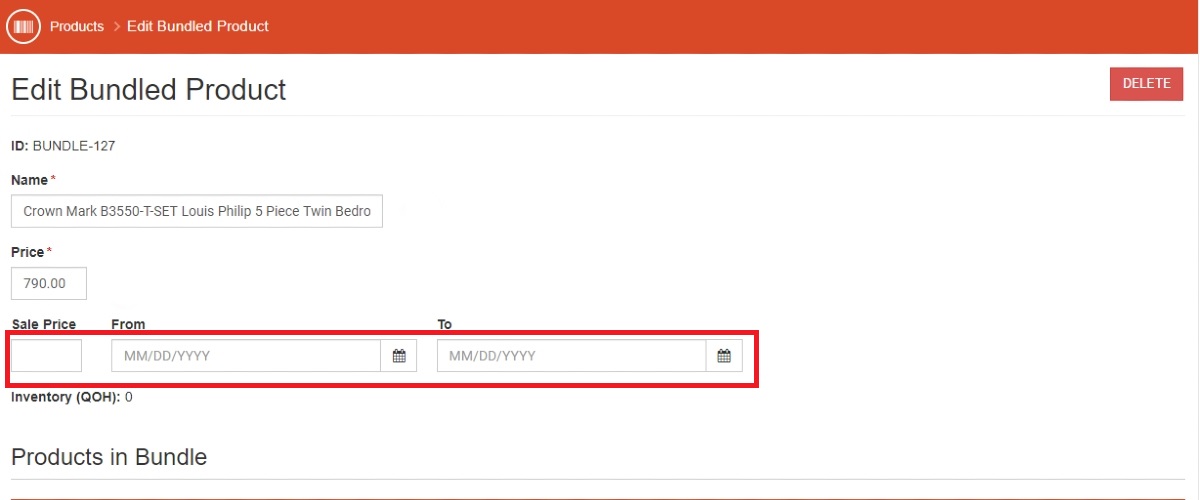Screen dimensions: 1200x500
Task: Go to Products in the breadcrumb
Action: click(x=77, y=27)
